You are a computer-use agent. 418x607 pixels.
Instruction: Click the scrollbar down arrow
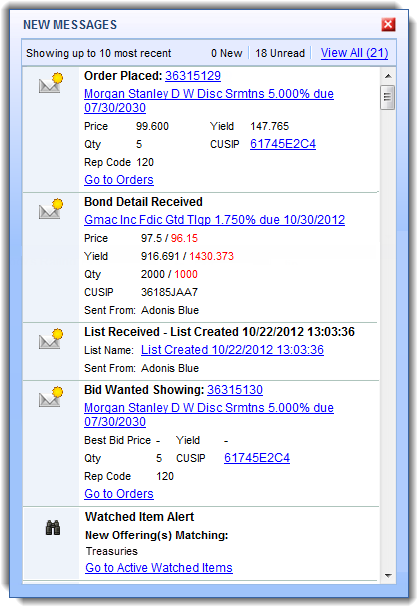(x=388, y=576)
